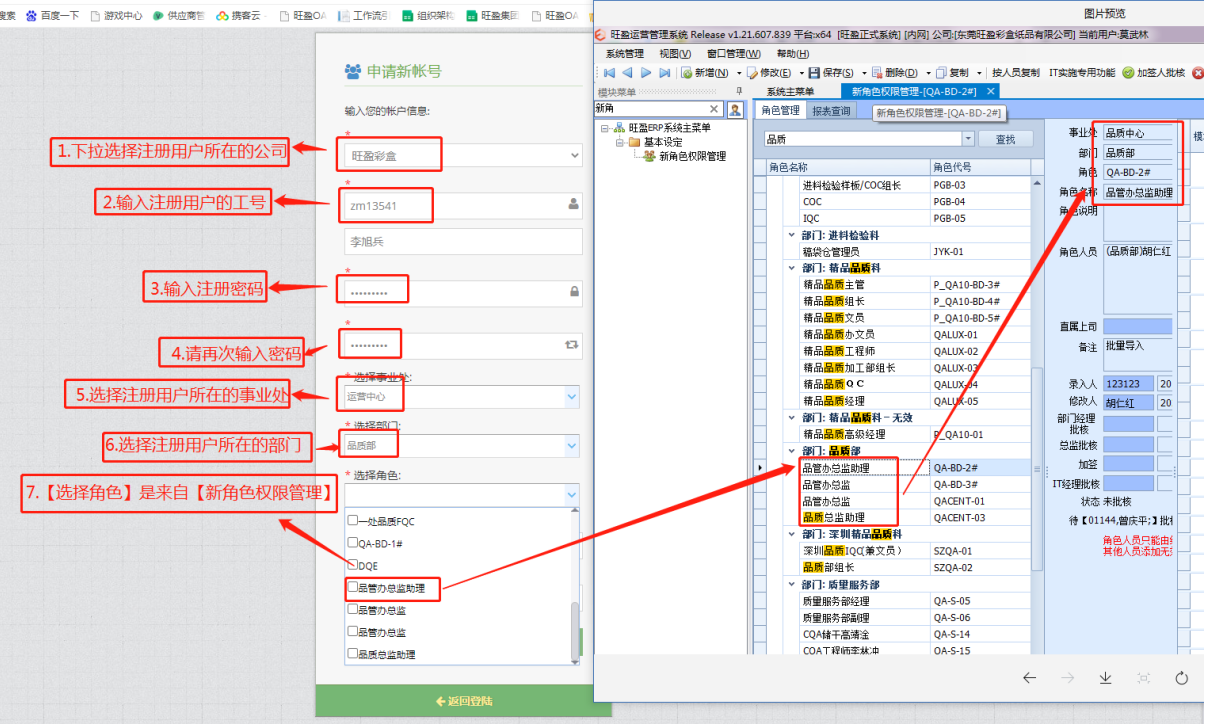
Task: Open 组织架构 bookmark
Action: click(429, 16)
